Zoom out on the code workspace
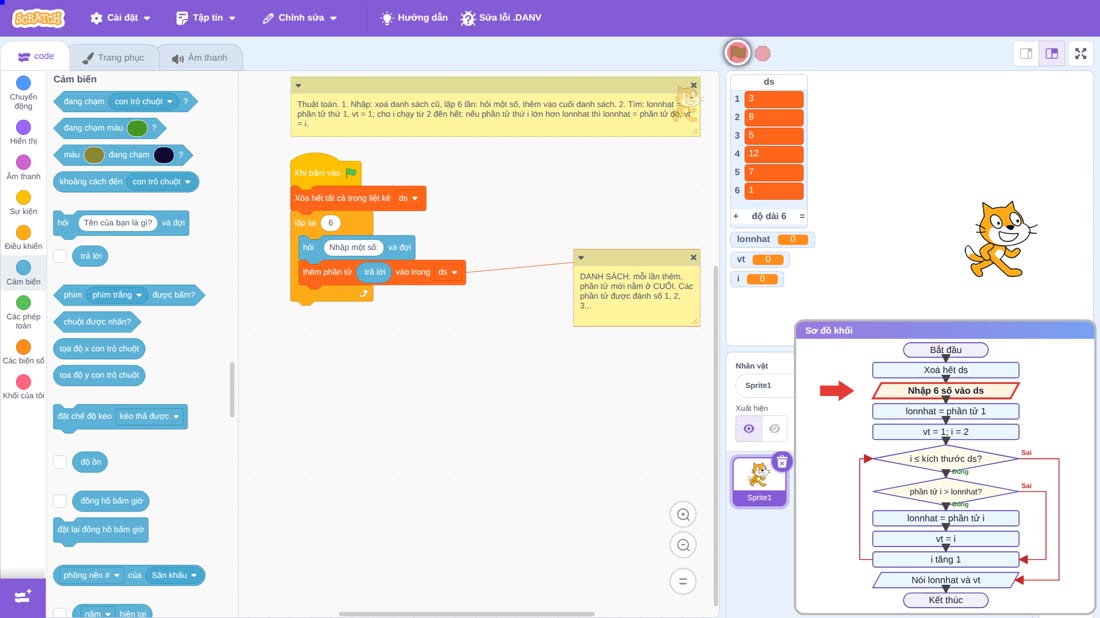The height and width of the screenshot is (618, 1100). tap(683, 545)
